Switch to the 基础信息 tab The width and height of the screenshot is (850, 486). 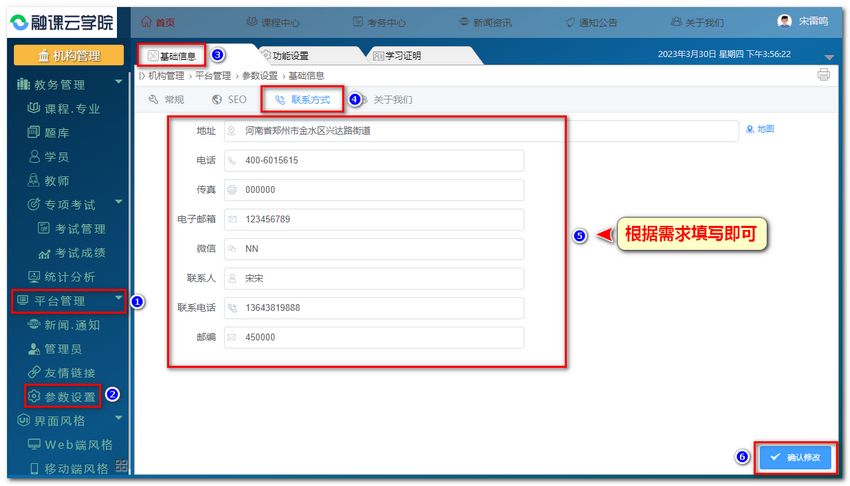coord(172,56)
